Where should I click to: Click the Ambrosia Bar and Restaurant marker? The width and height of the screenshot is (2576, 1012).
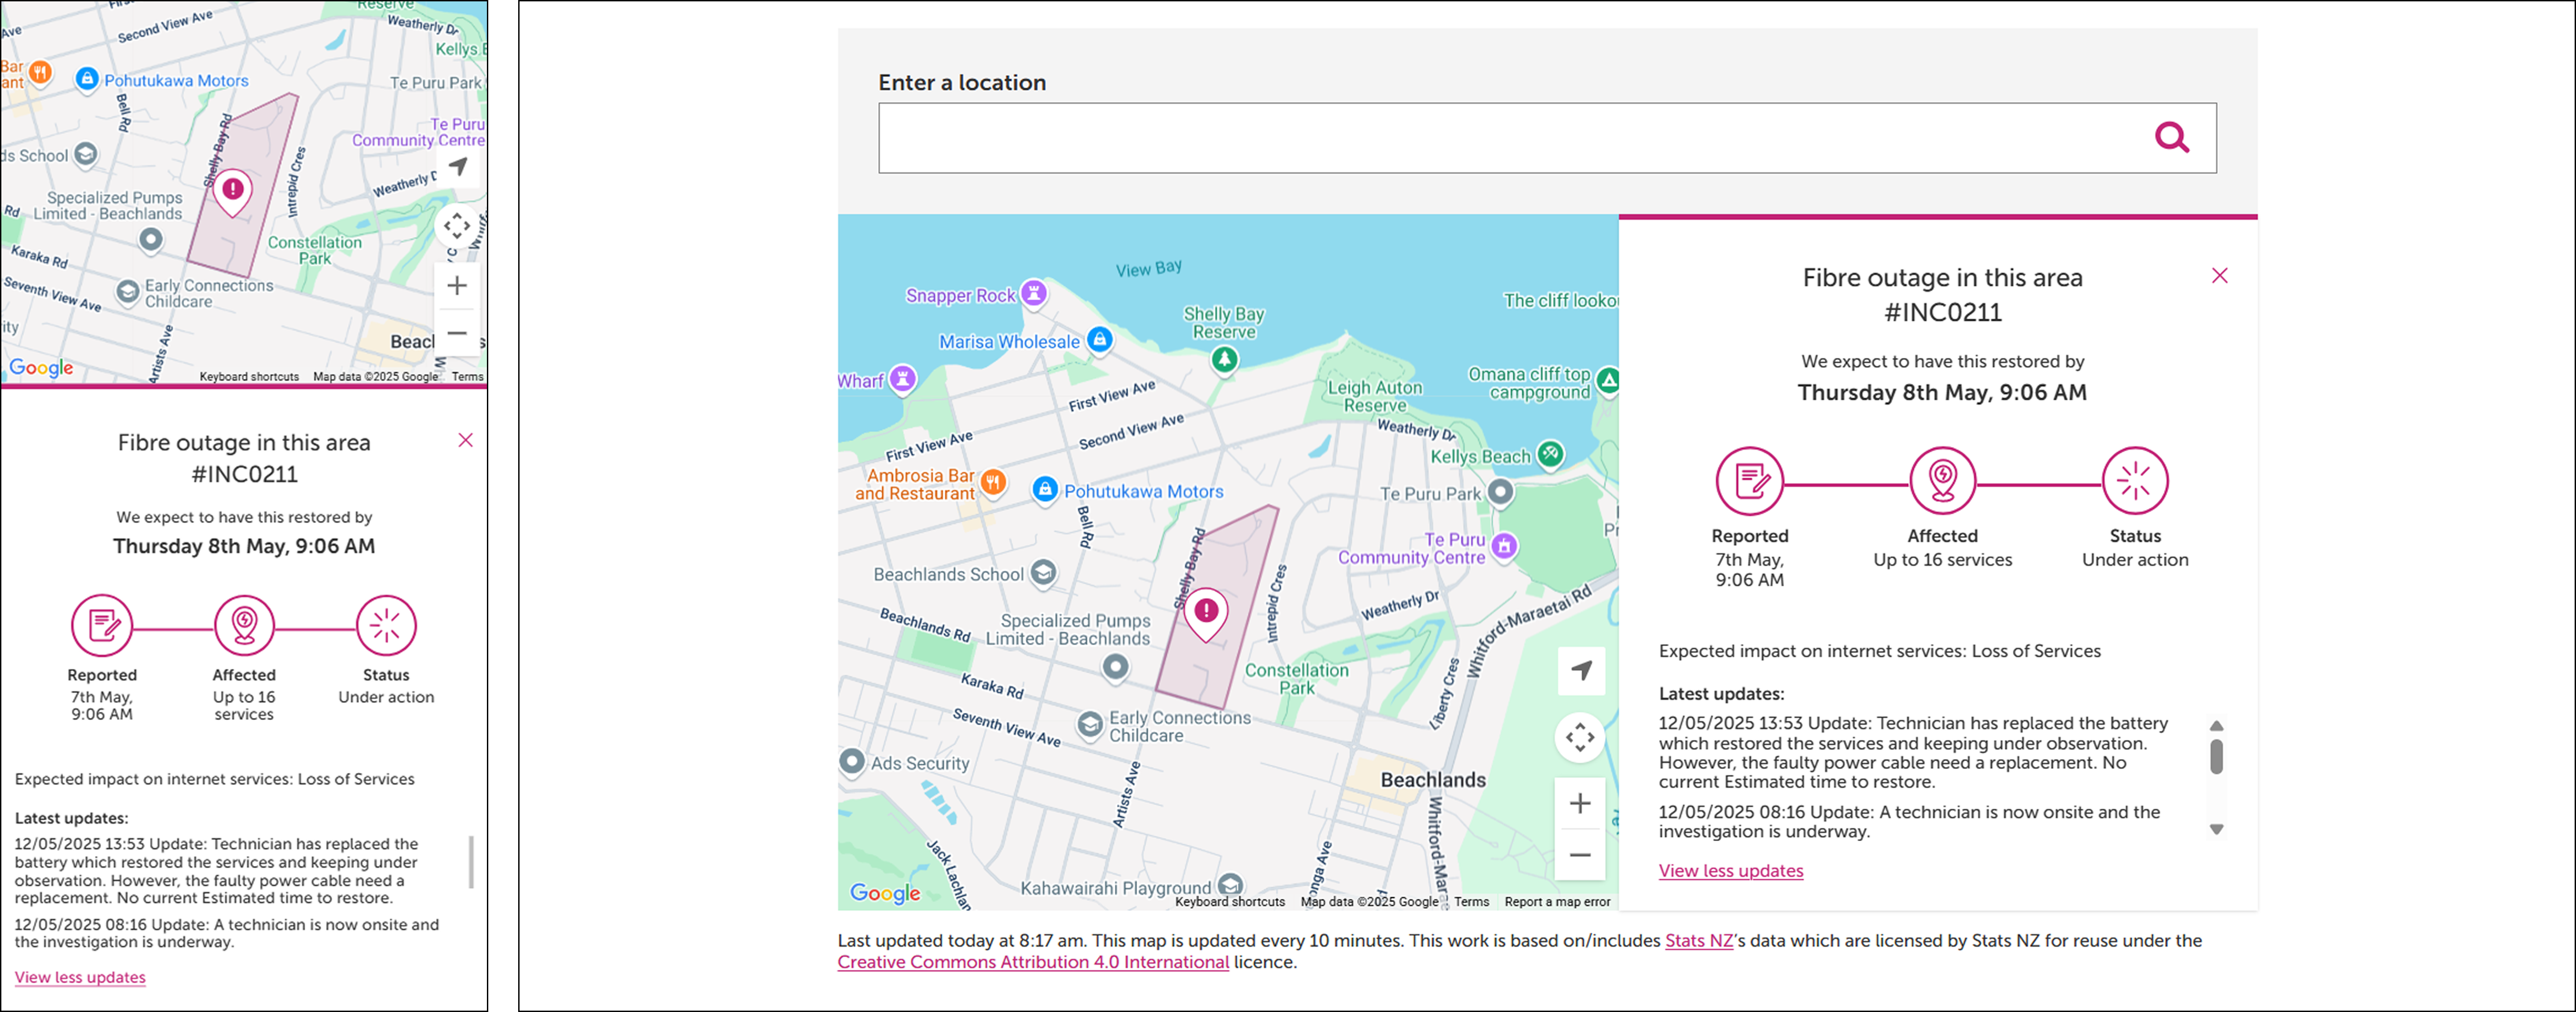coord(993,482)
